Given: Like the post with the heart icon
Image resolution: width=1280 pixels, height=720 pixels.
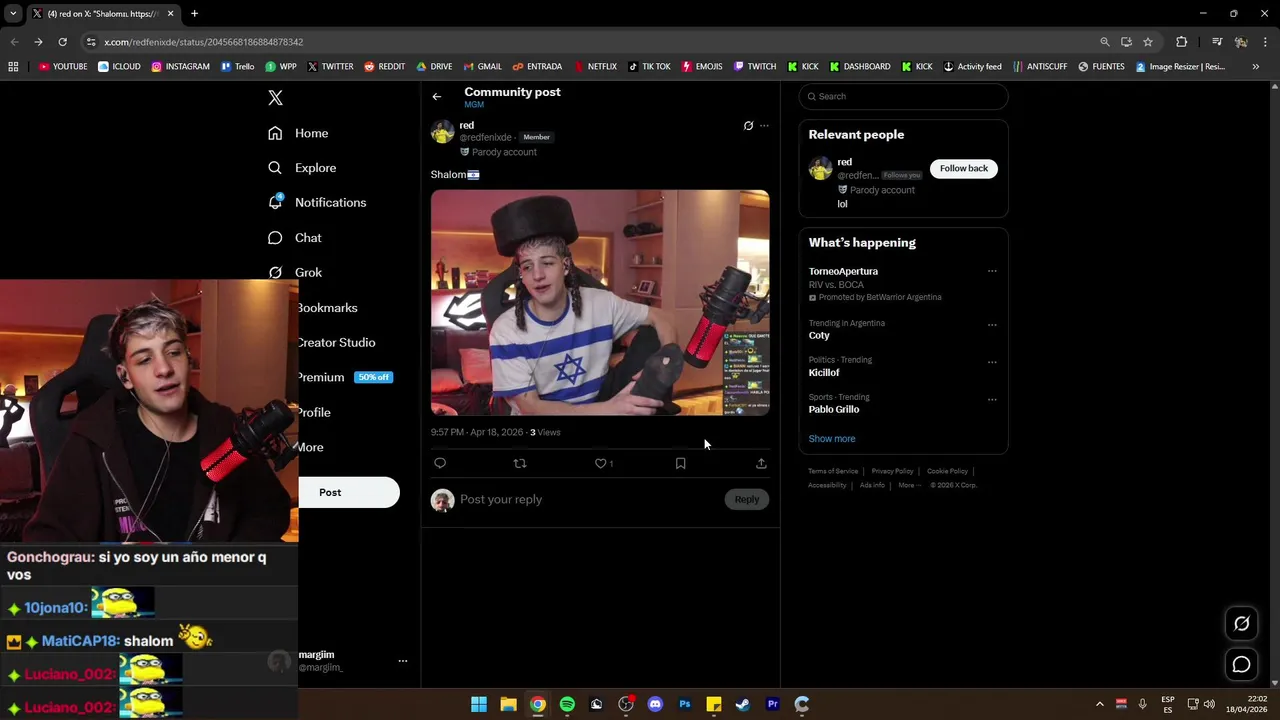Looking at the screenshot, I should 601,463.
